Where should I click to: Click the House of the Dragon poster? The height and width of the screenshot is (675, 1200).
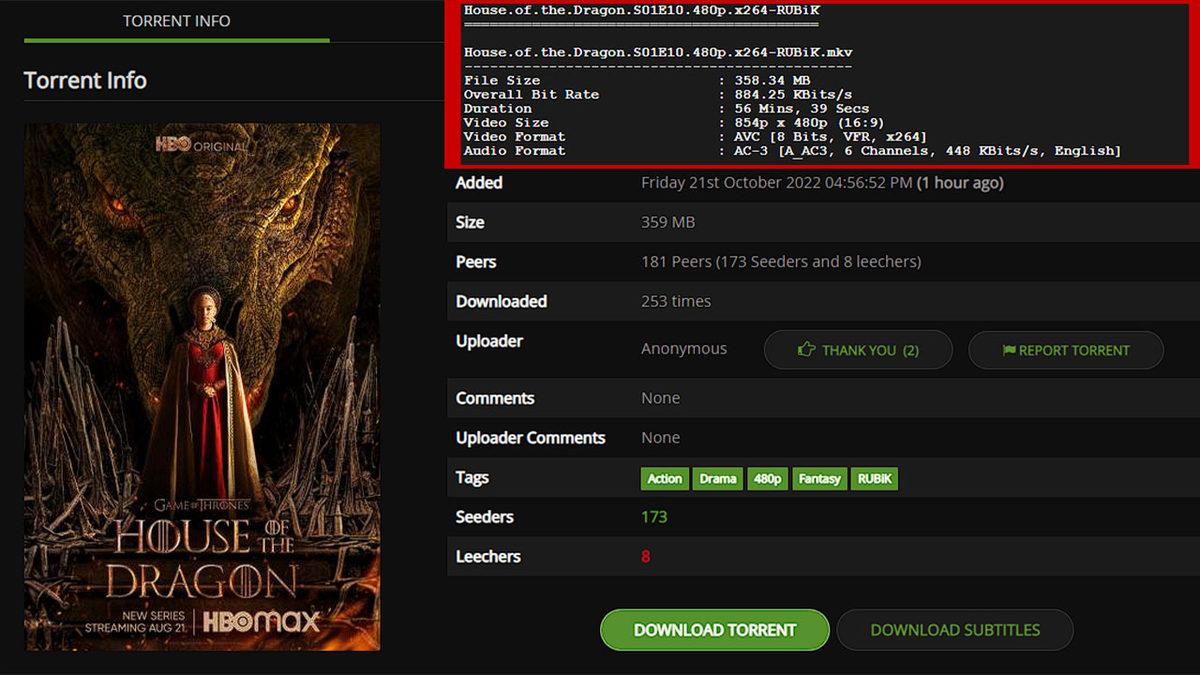click(202, 387)
